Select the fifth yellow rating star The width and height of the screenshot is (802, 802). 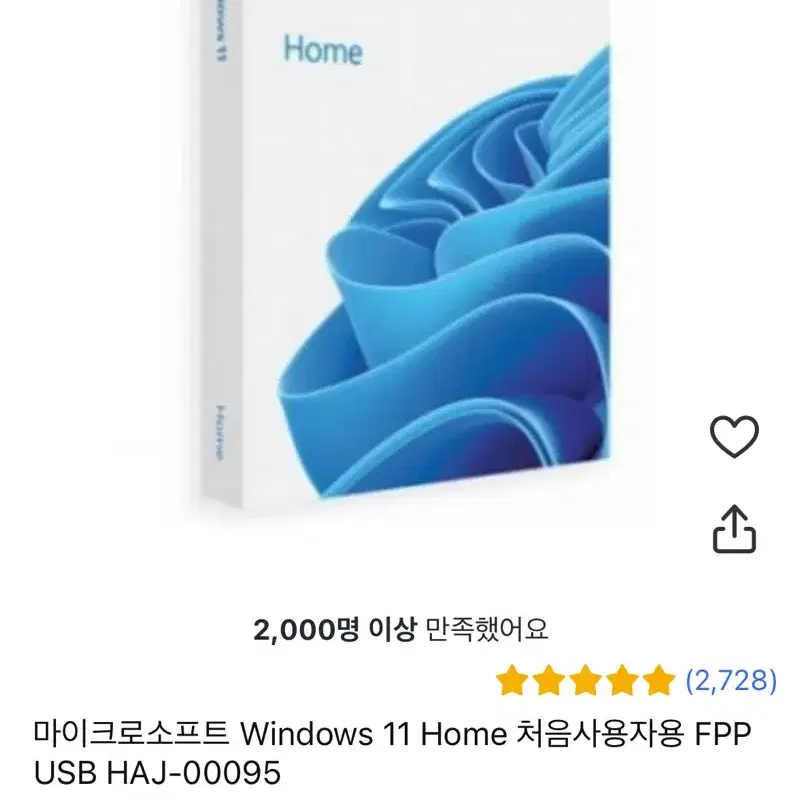658,680
